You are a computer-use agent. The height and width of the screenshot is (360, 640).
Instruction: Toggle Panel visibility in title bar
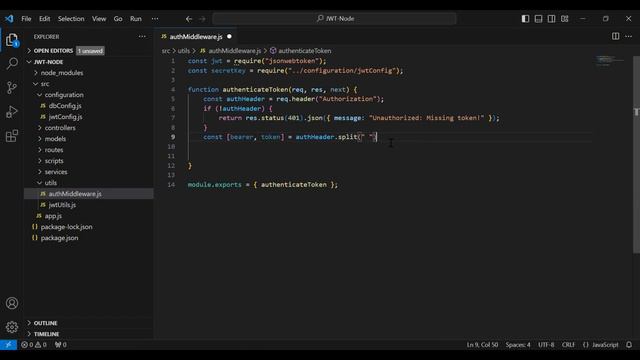(x=538, y=19)
